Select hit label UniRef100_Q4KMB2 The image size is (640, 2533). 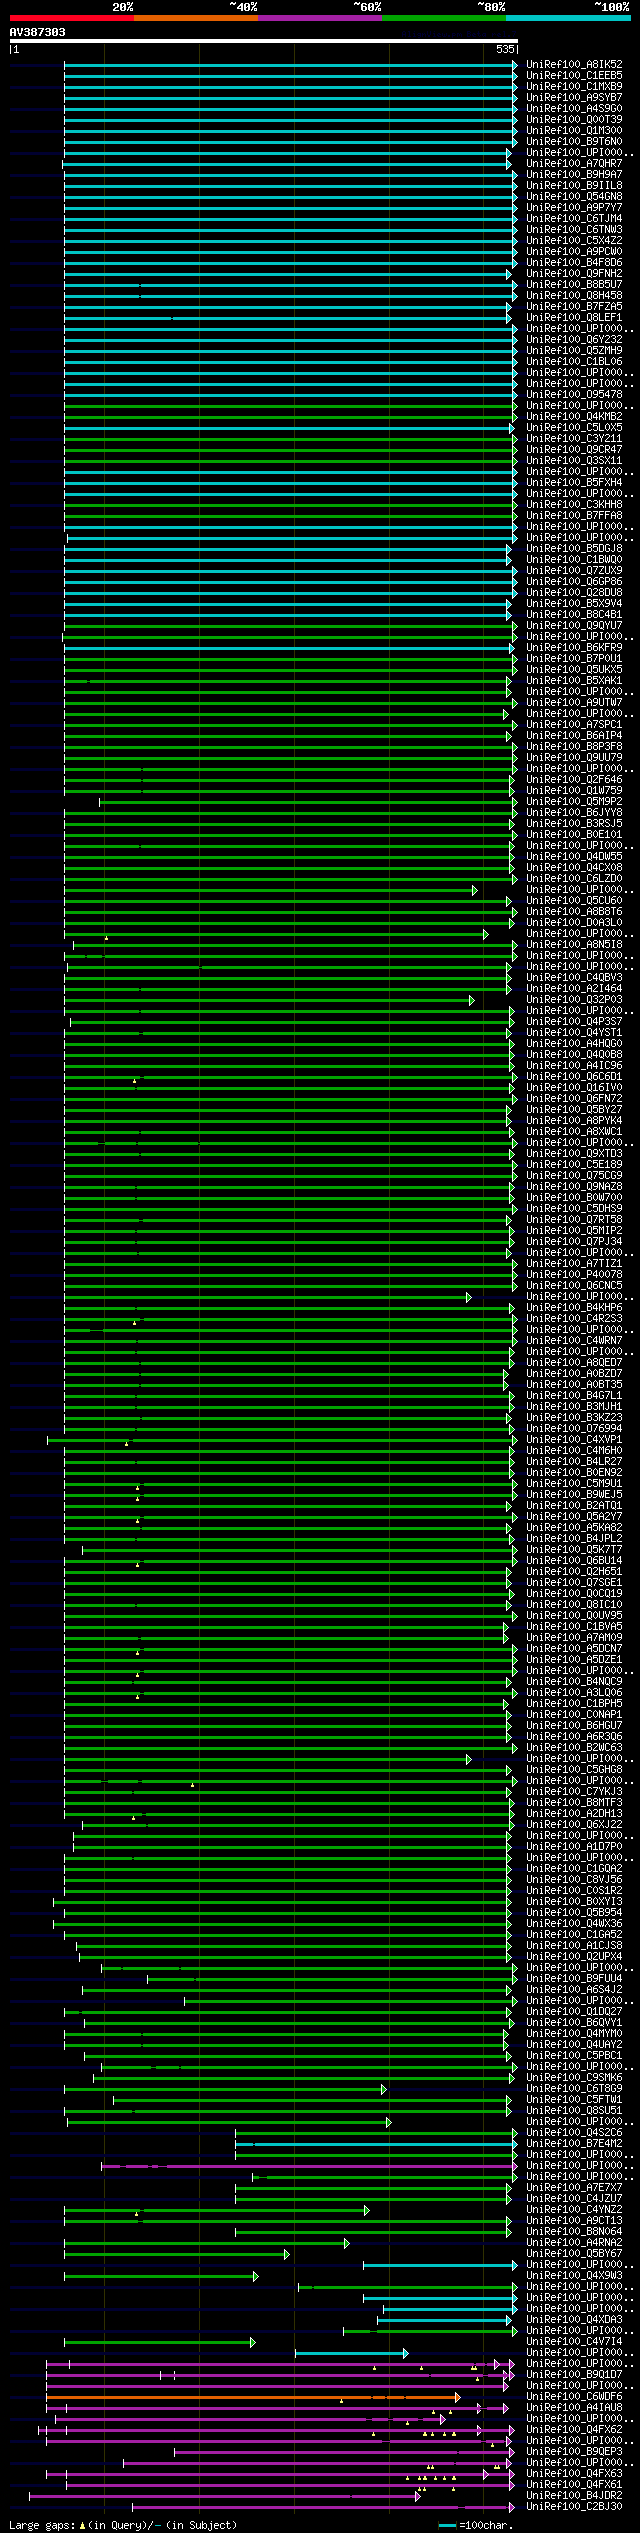coord(574,417)
